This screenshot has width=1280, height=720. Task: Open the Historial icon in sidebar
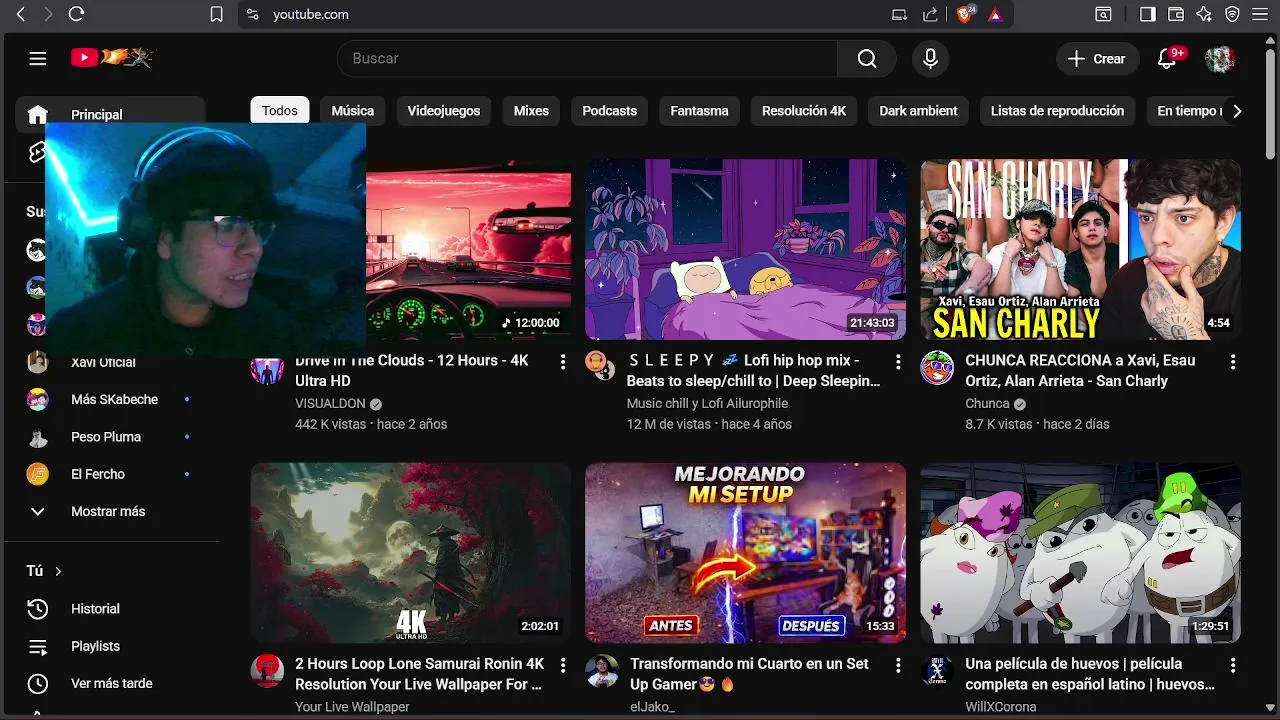[37, 609]
